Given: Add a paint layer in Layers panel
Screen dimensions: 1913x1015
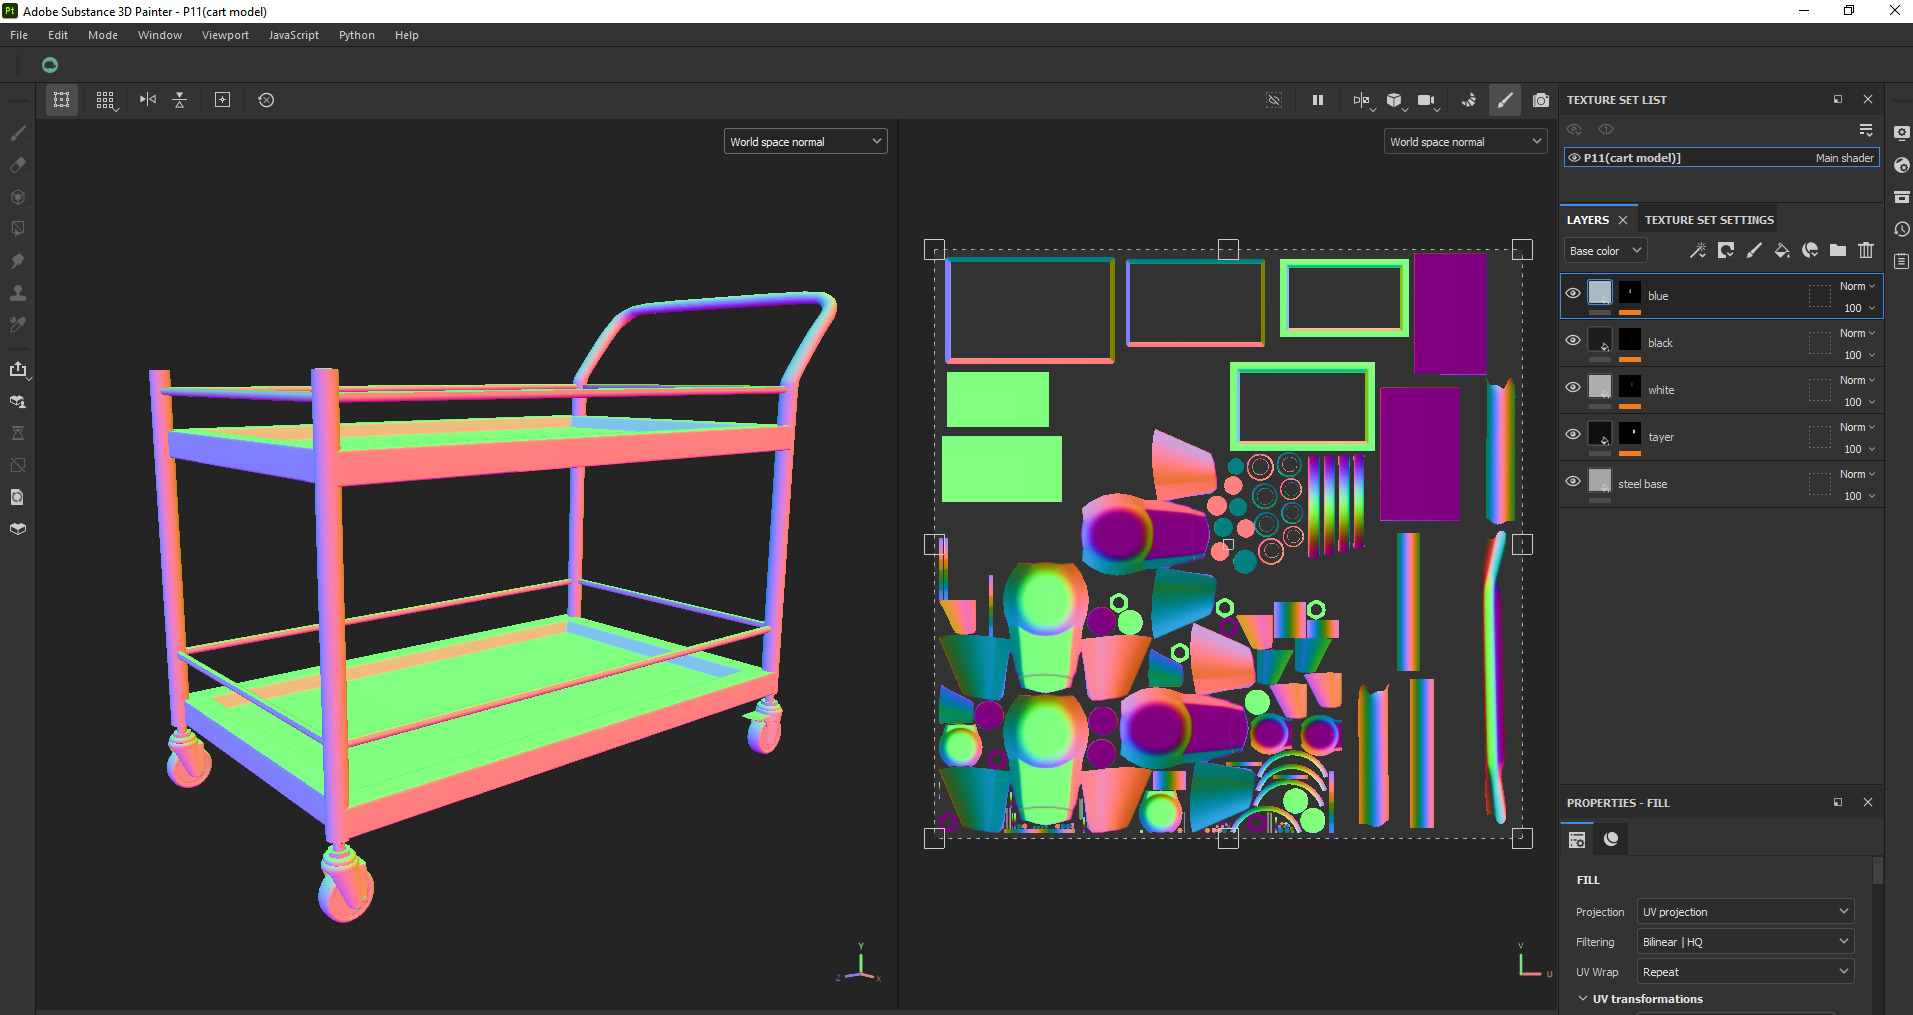Looking at the screenshot, I should (x=1754, y=250).
